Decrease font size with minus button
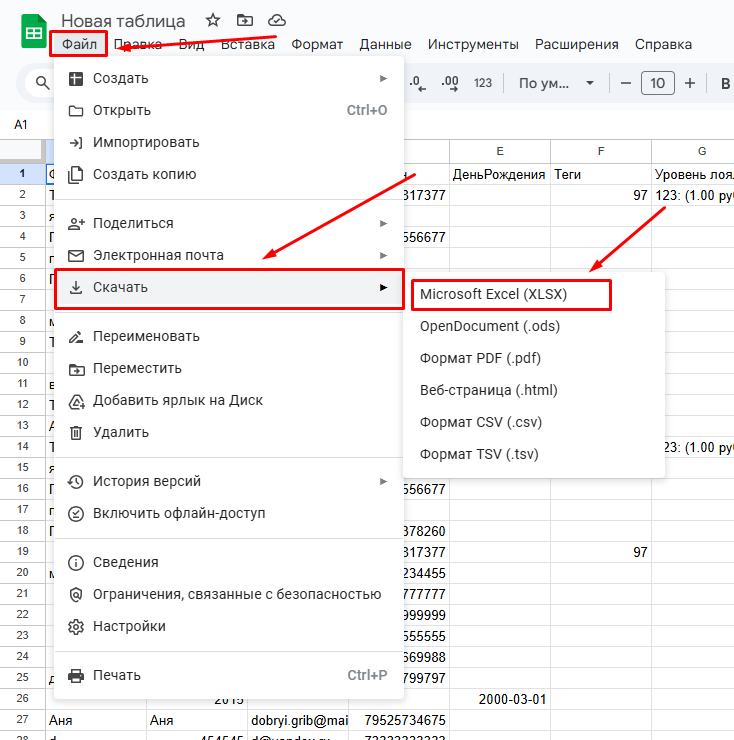This screenshot has height=740, width=734. click(626, 83)
